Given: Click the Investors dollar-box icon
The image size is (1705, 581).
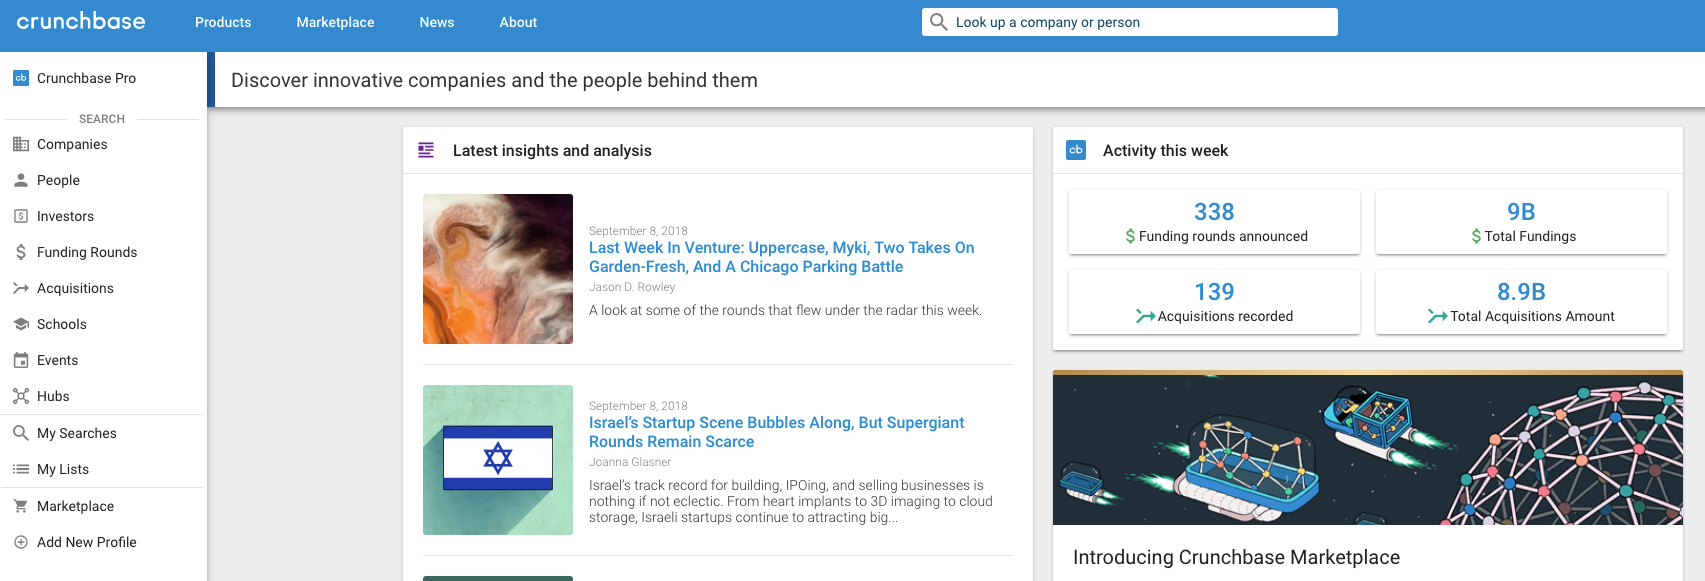Looking at the screenshot, I should pyautogui.click(x=20, y=216).
